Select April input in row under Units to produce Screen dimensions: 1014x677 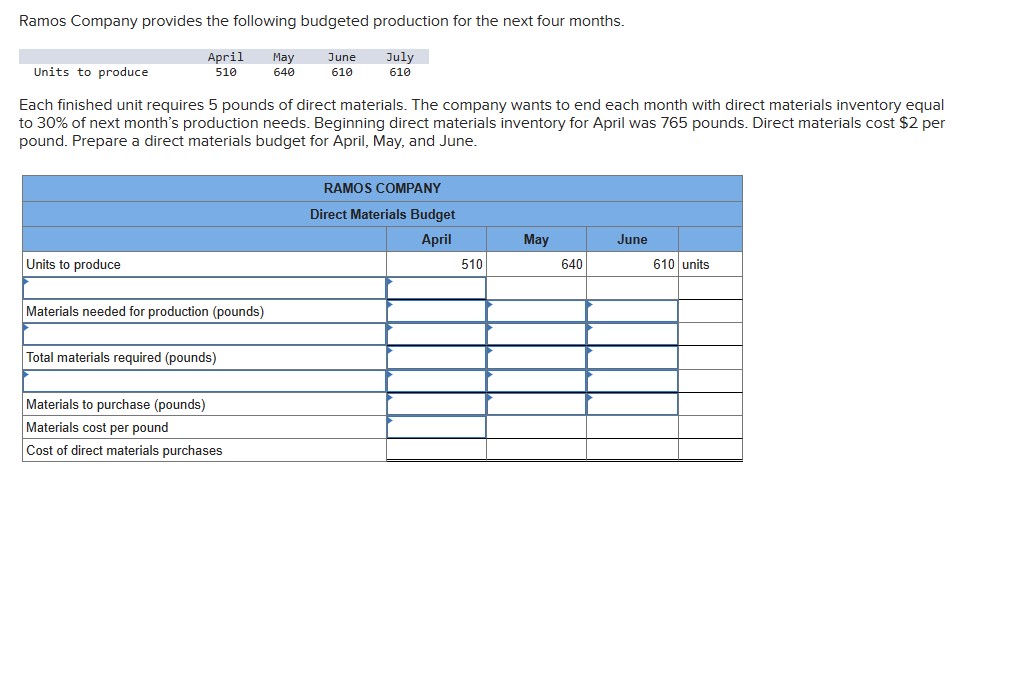(437, 288)
